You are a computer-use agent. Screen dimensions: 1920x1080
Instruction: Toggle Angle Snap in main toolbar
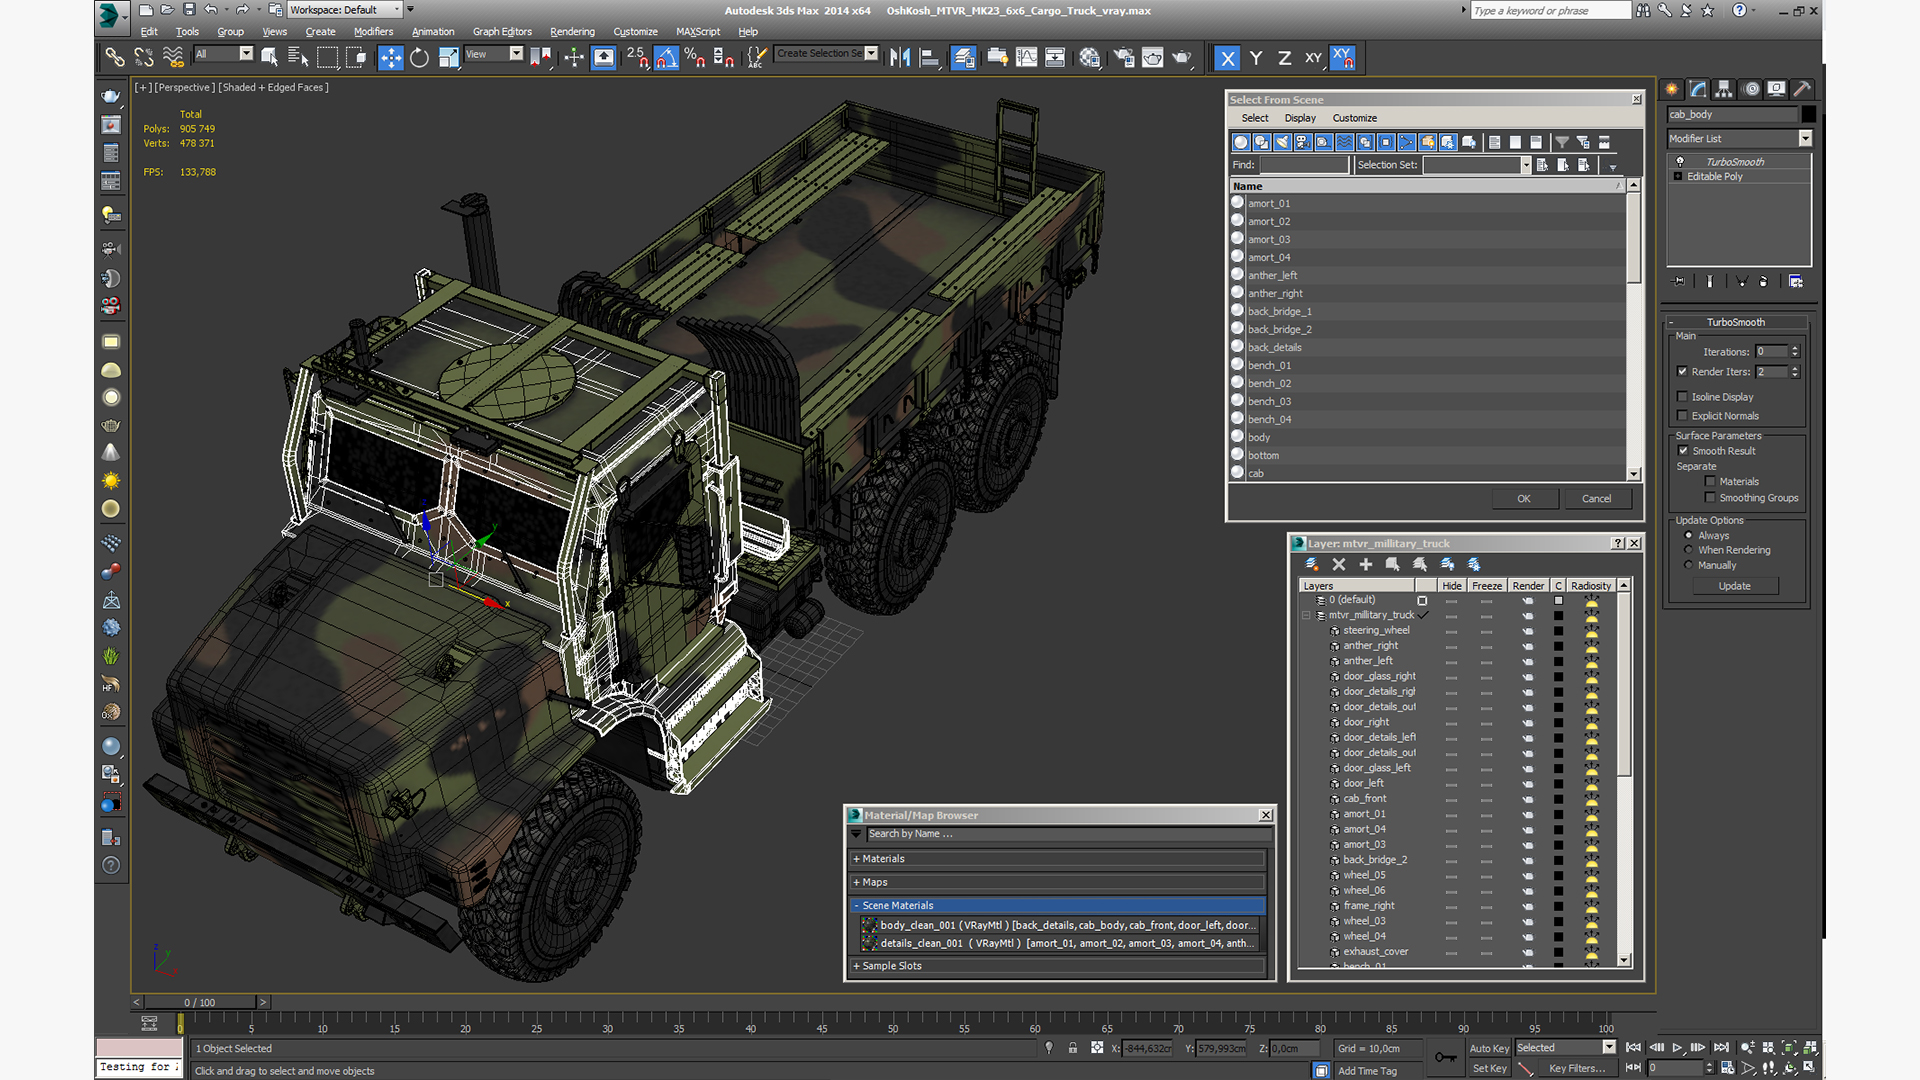[666, 58]
